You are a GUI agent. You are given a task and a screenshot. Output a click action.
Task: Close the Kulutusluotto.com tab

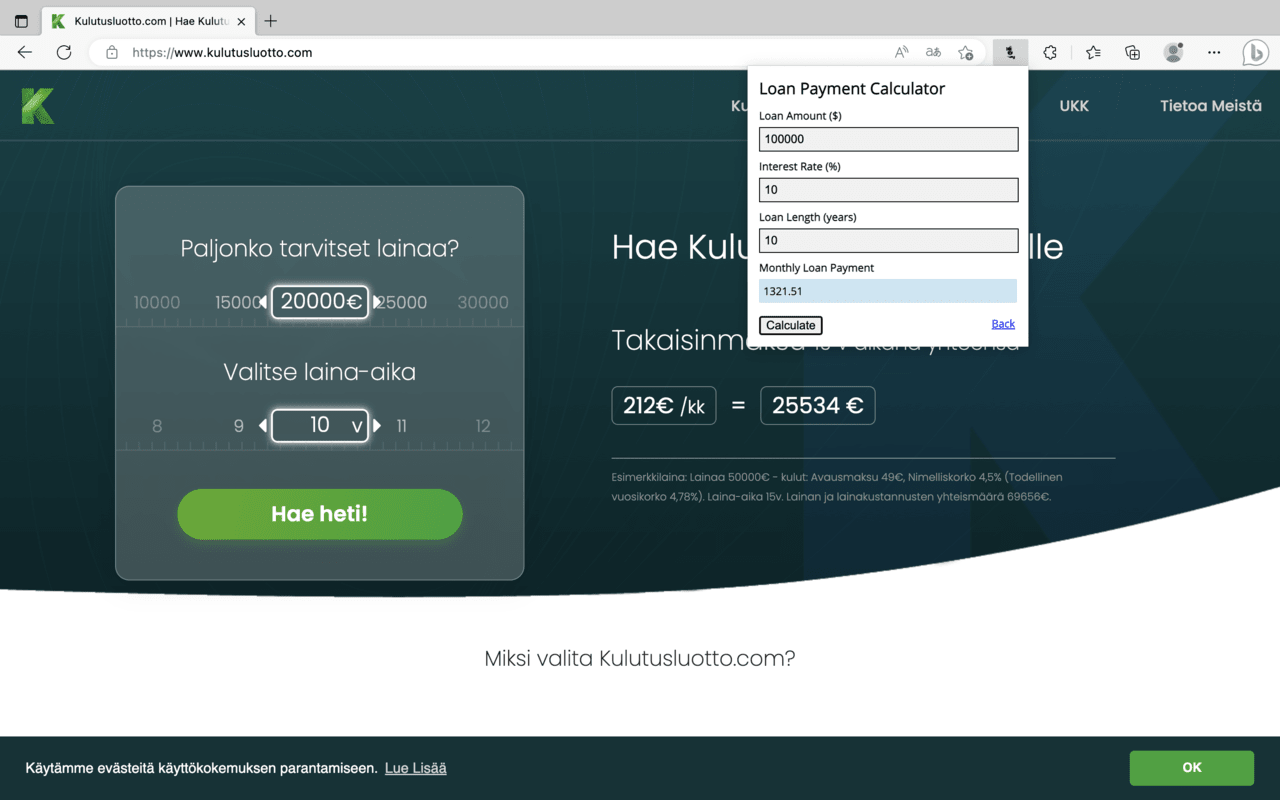241,21
